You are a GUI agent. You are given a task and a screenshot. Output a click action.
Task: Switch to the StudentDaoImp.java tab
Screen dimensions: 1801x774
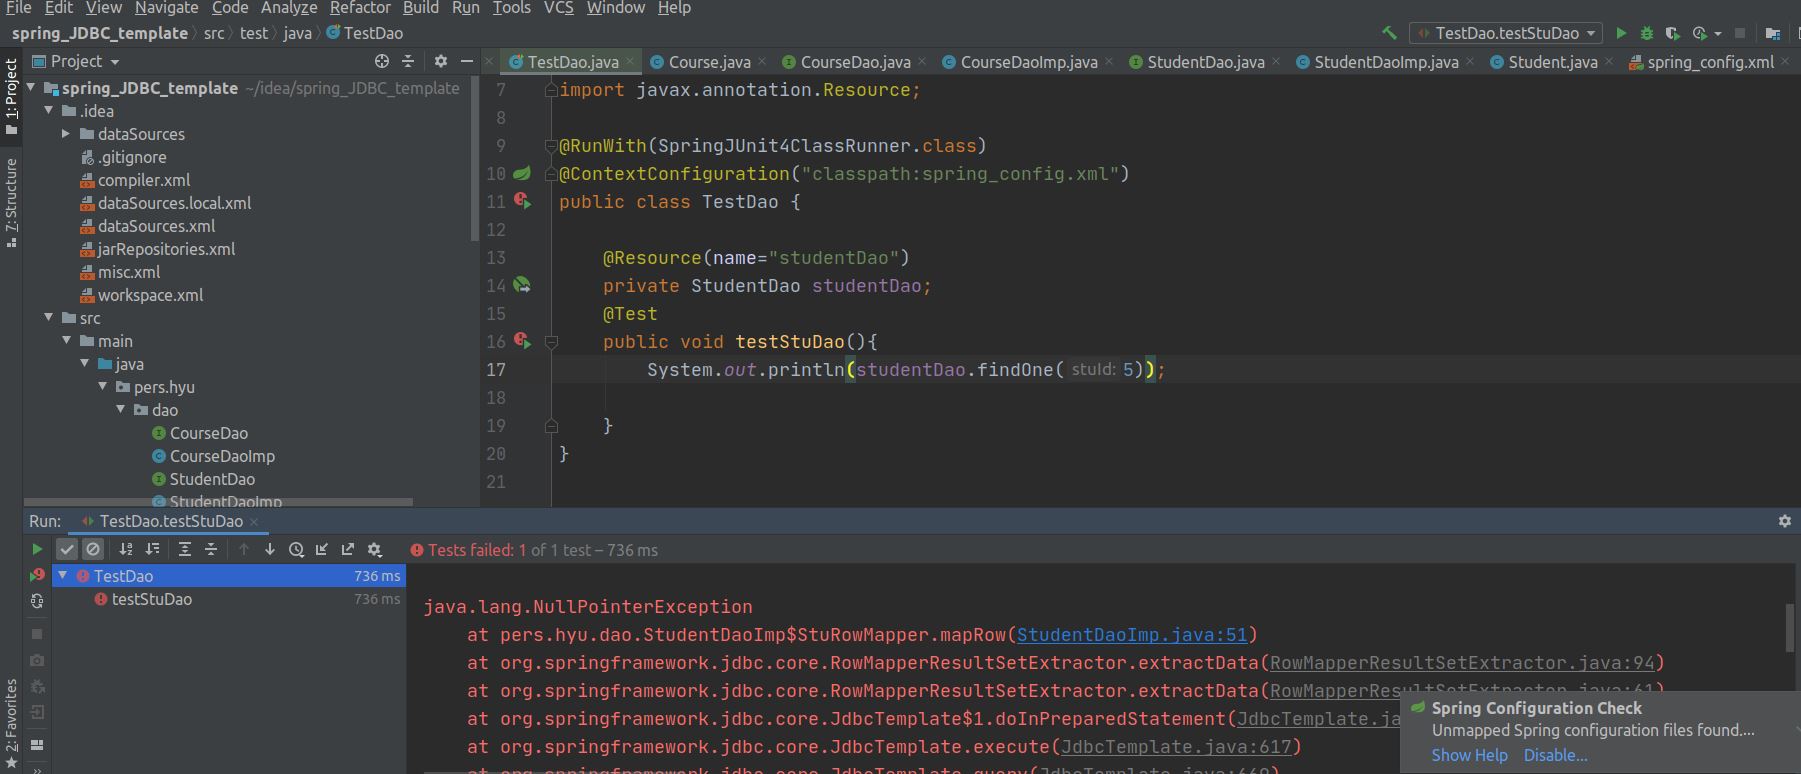[1386, 62]
